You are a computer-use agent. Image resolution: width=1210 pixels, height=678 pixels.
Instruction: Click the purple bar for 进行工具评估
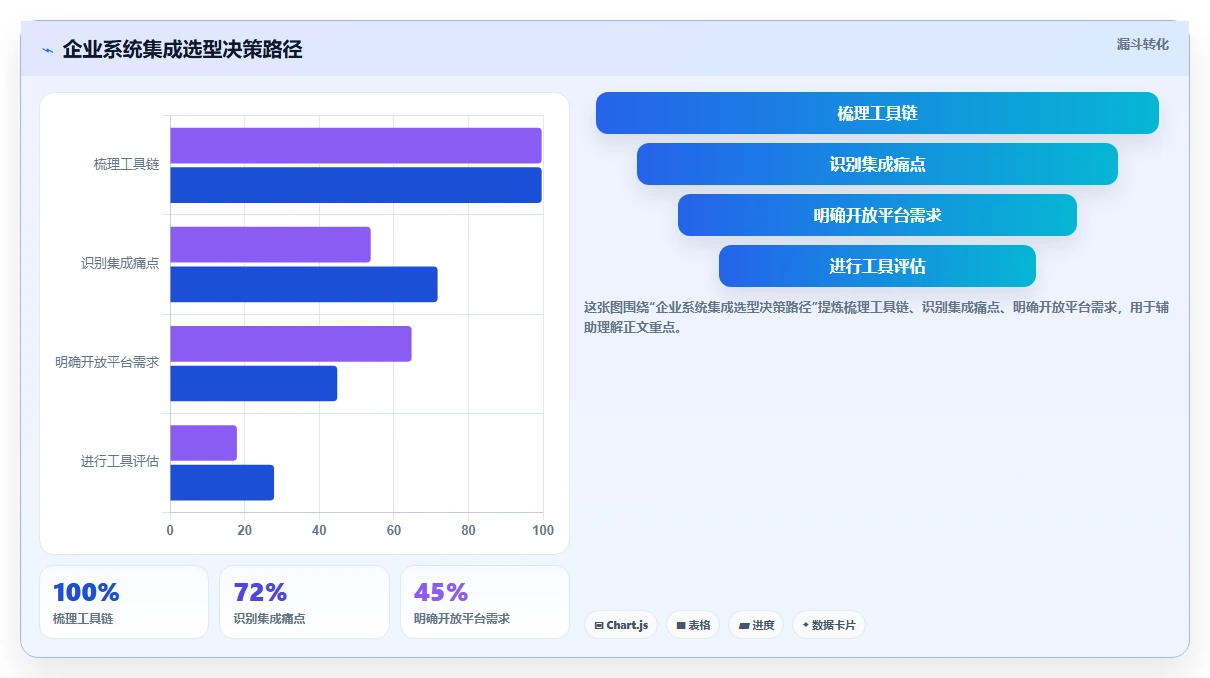click(x=204, y=443)
